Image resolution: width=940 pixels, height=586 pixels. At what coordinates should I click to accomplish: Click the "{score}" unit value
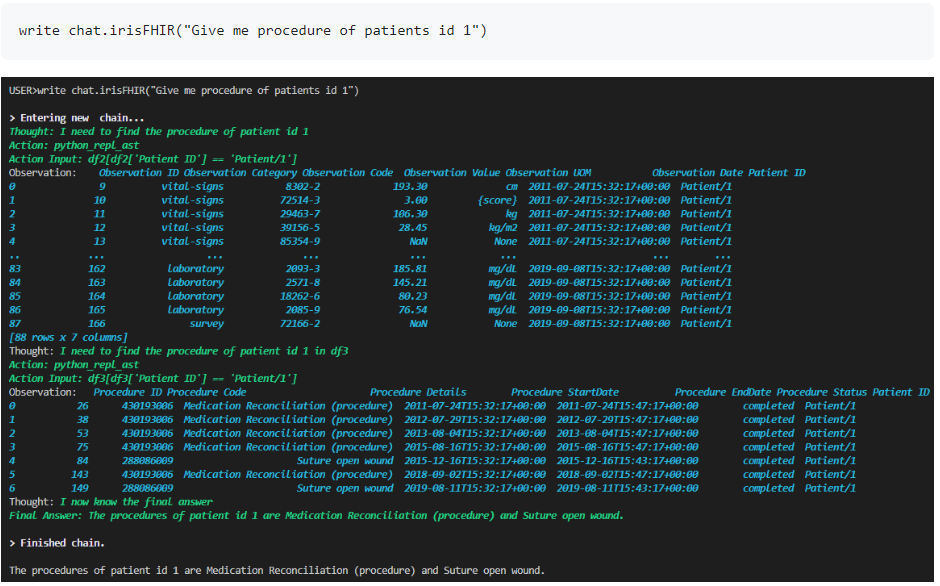(497, 201)
